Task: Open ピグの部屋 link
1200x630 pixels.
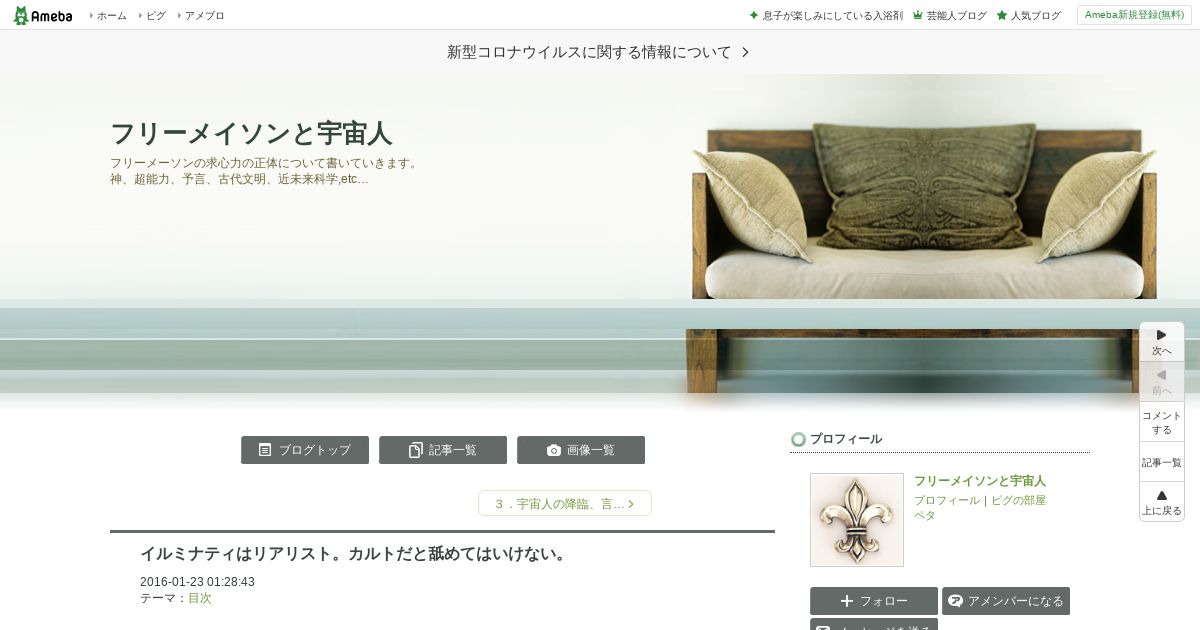Action: [x=1019, y=500]
